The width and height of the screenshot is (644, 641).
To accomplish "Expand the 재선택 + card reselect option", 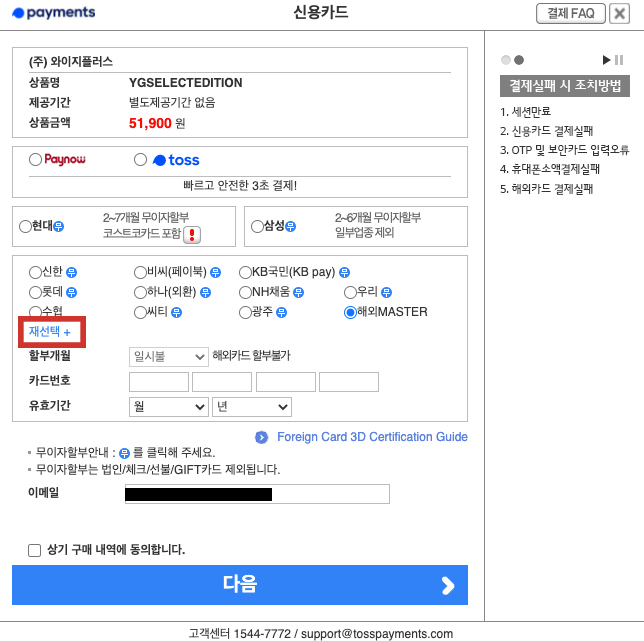I will pos(50,331).
